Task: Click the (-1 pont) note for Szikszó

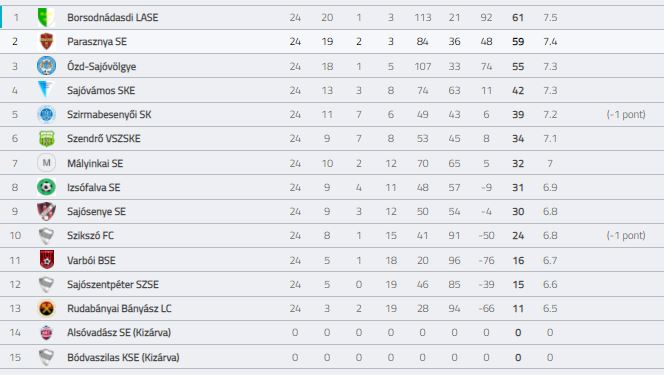Action: 626,235
